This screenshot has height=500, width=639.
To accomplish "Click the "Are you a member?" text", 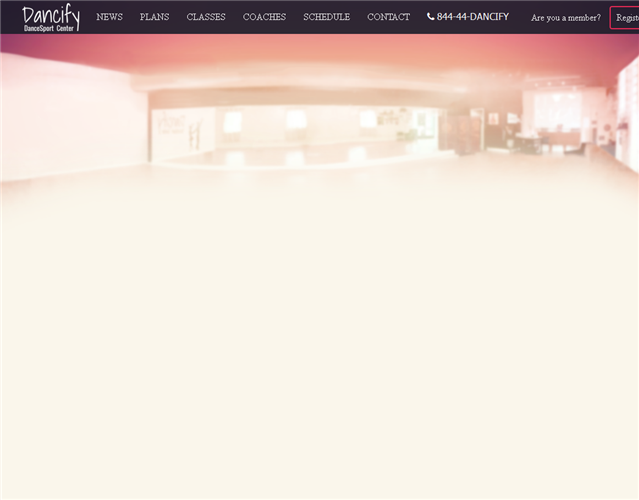I will (x=566, y=18).
